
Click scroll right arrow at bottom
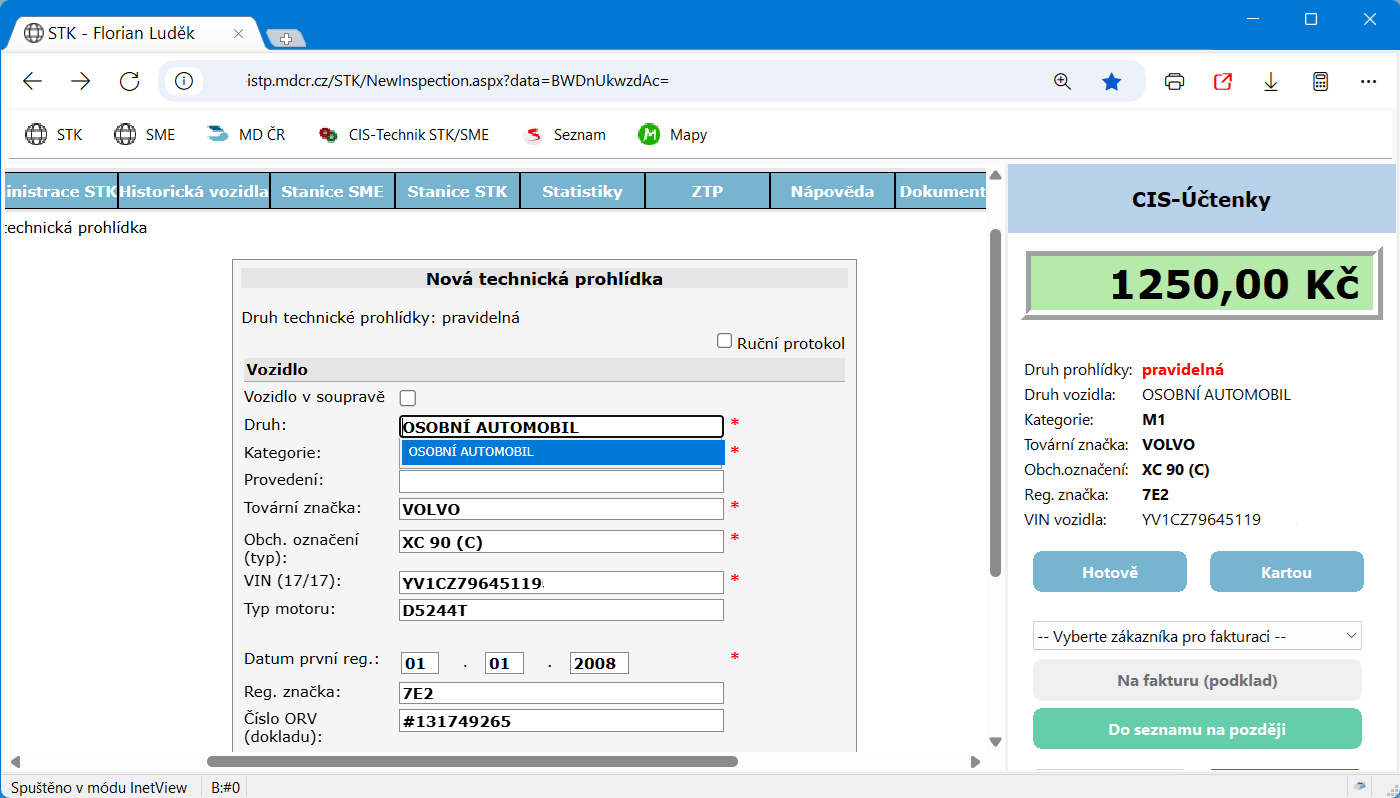point(976,762)
